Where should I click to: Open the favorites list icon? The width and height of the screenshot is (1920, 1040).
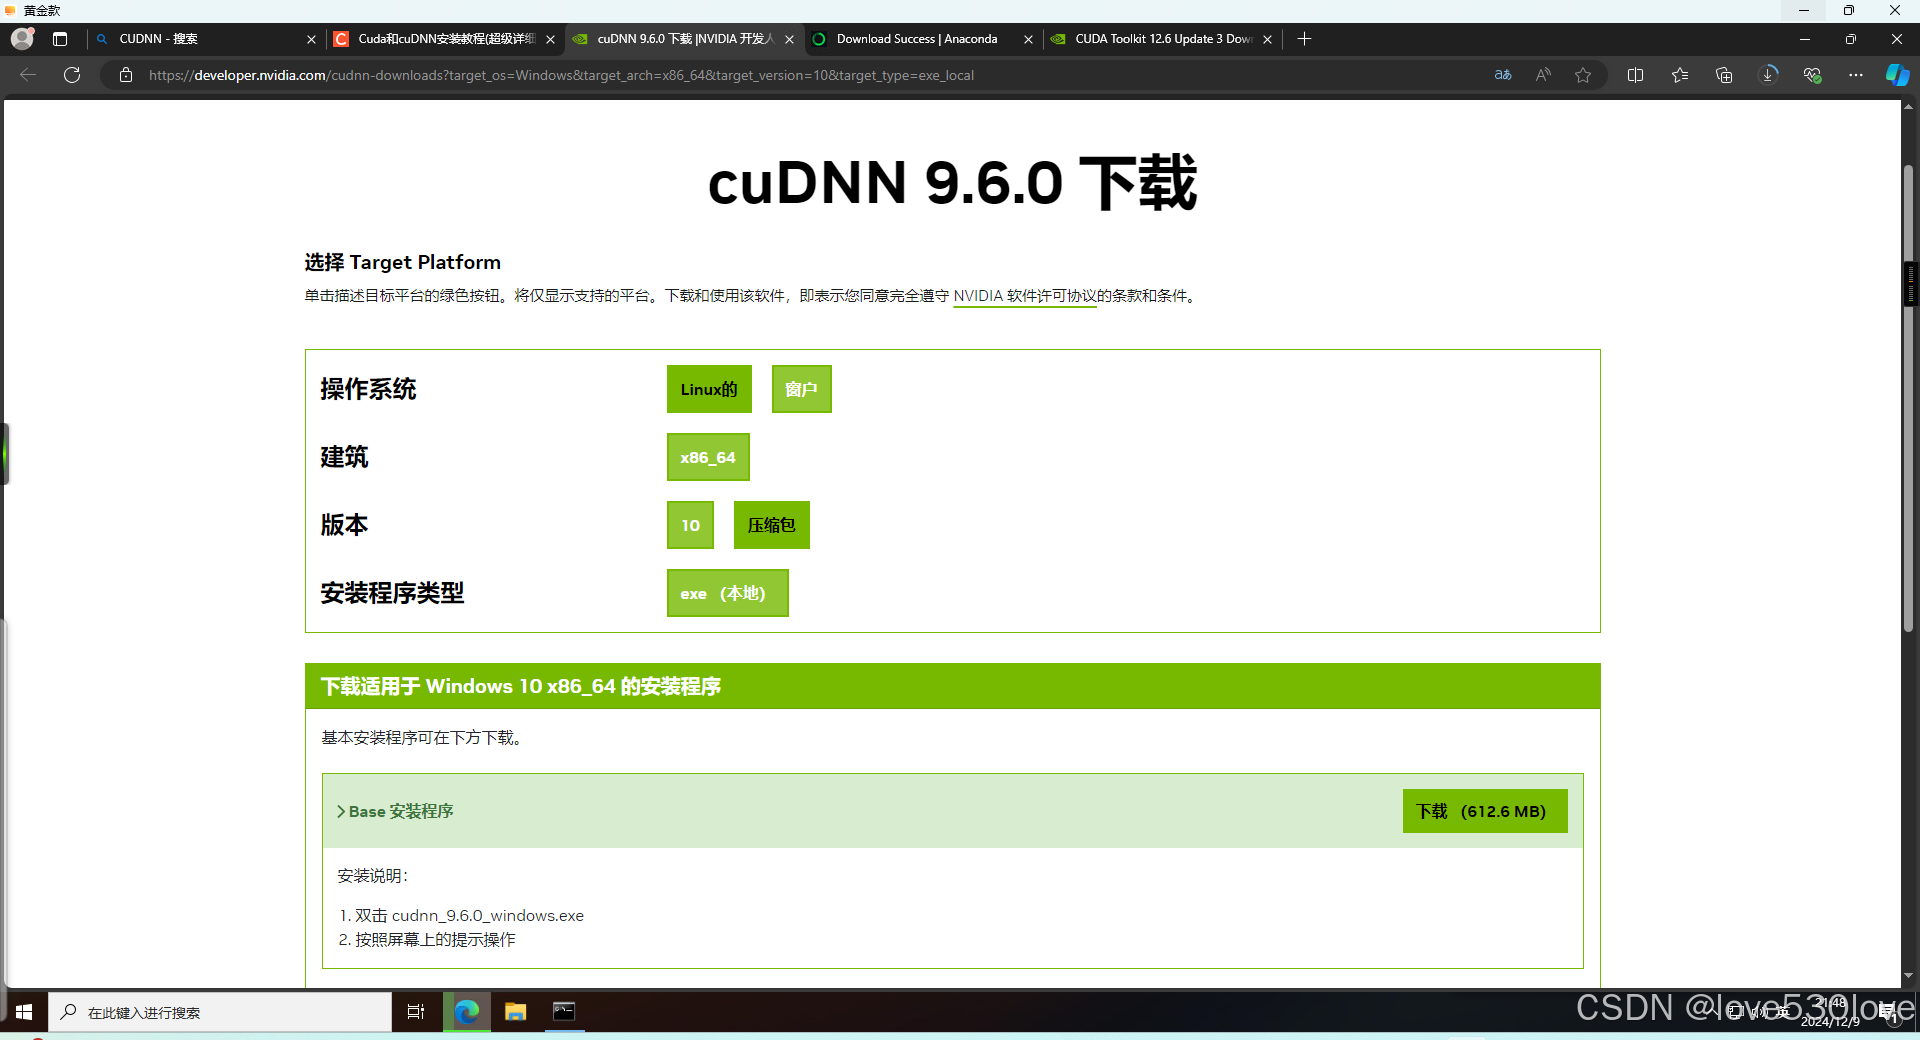pos(1680,75)
